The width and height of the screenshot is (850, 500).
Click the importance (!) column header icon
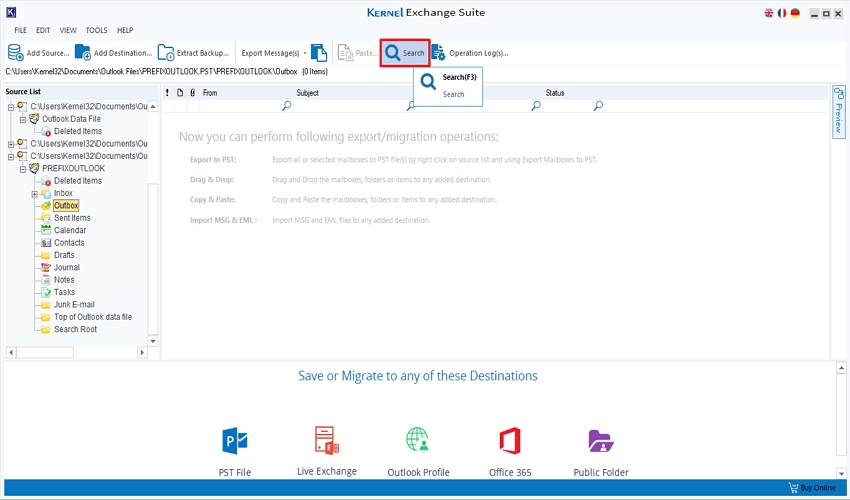[168, 93]
